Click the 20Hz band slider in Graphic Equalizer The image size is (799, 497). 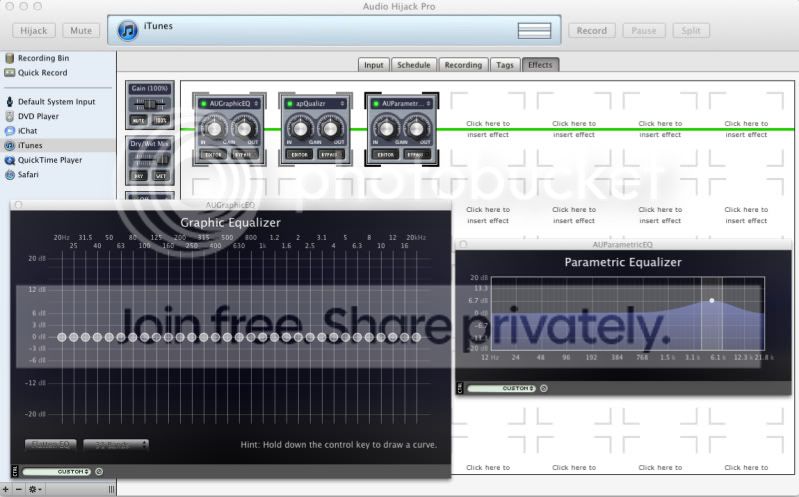(x=62, y=337)
